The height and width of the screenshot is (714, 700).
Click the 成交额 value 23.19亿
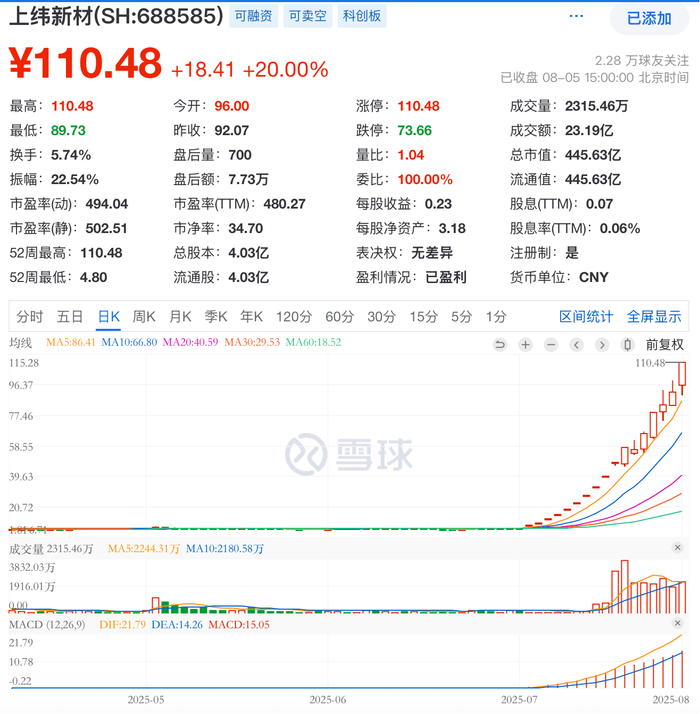(589, 131)
